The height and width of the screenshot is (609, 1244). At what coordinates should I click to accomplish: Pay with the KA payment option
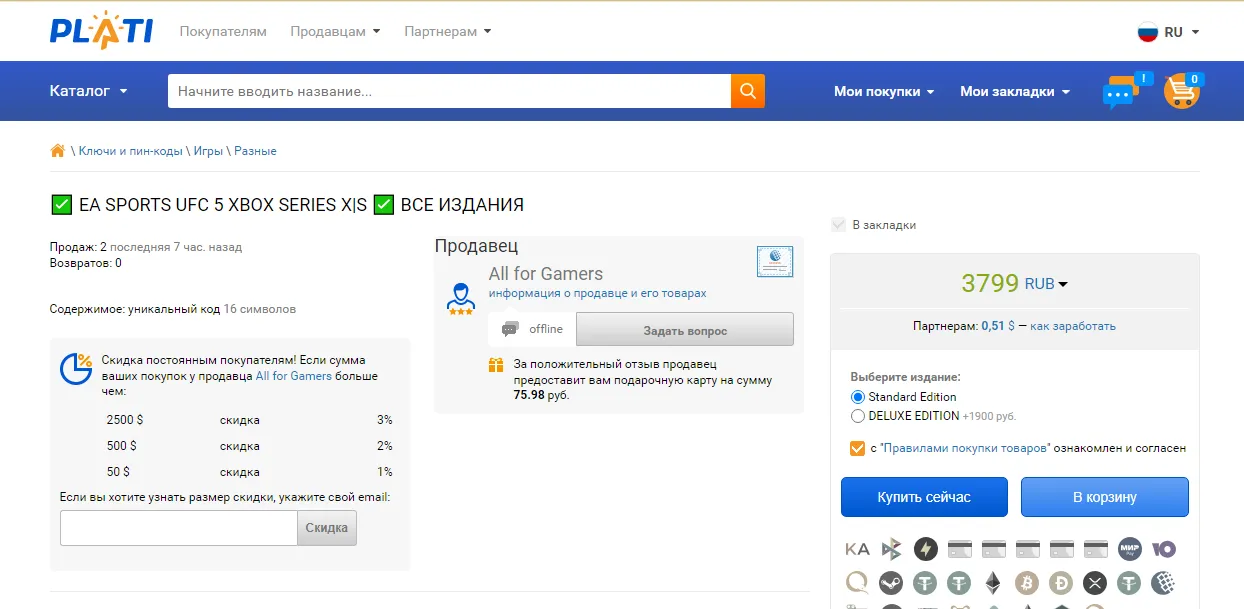(x=857, y=549)
